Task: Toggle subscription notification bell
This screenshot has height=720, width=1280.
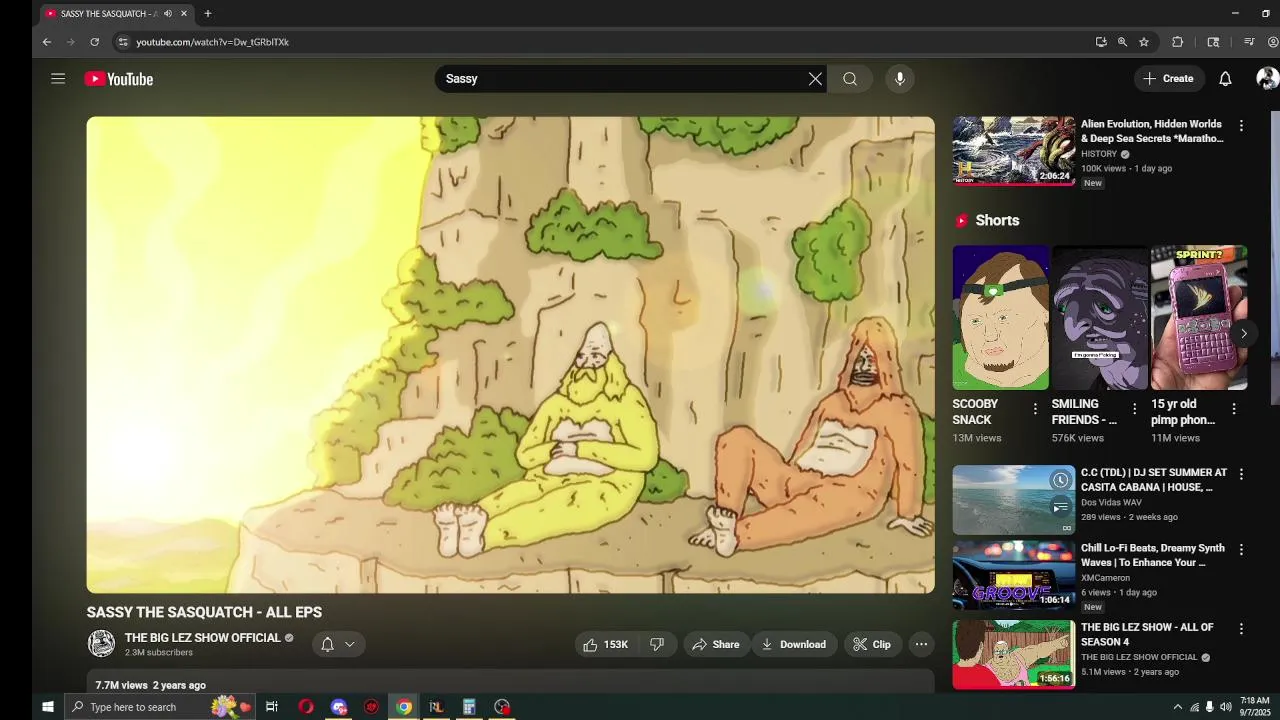Action: tap(327, 645)
